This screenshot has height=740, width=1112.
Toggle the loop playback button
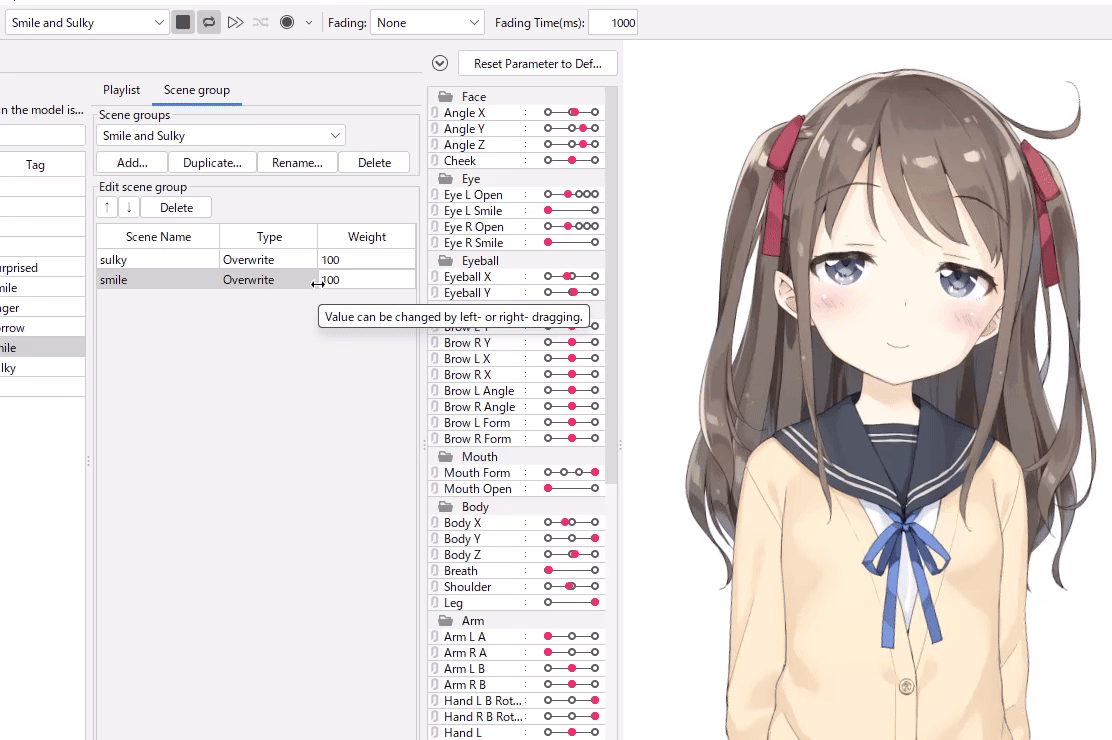(208, 22)
